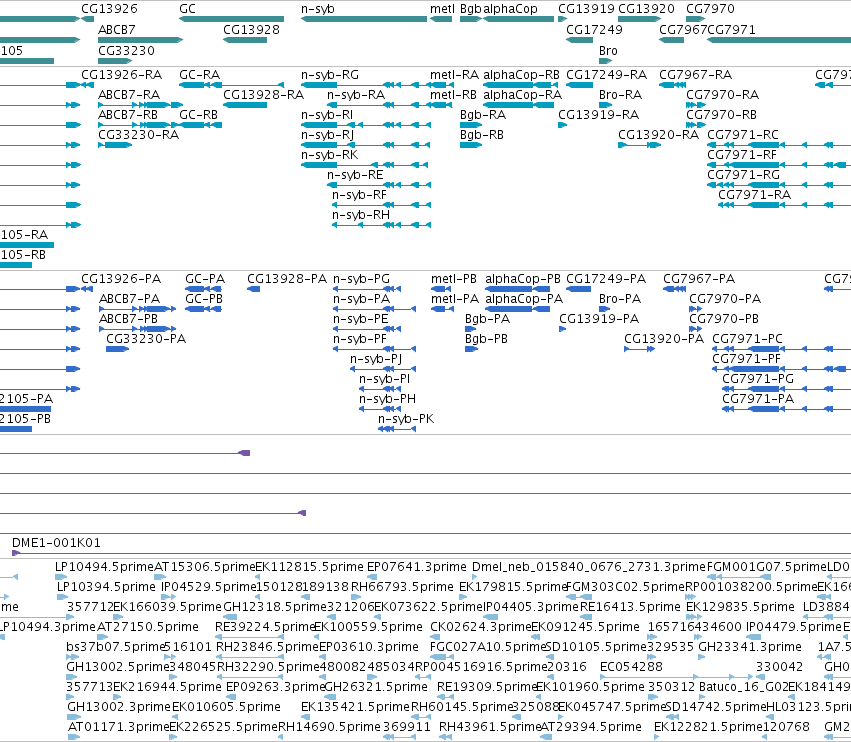Click transcript n-syb-RA
851x742 pixels.
(356, 95)
